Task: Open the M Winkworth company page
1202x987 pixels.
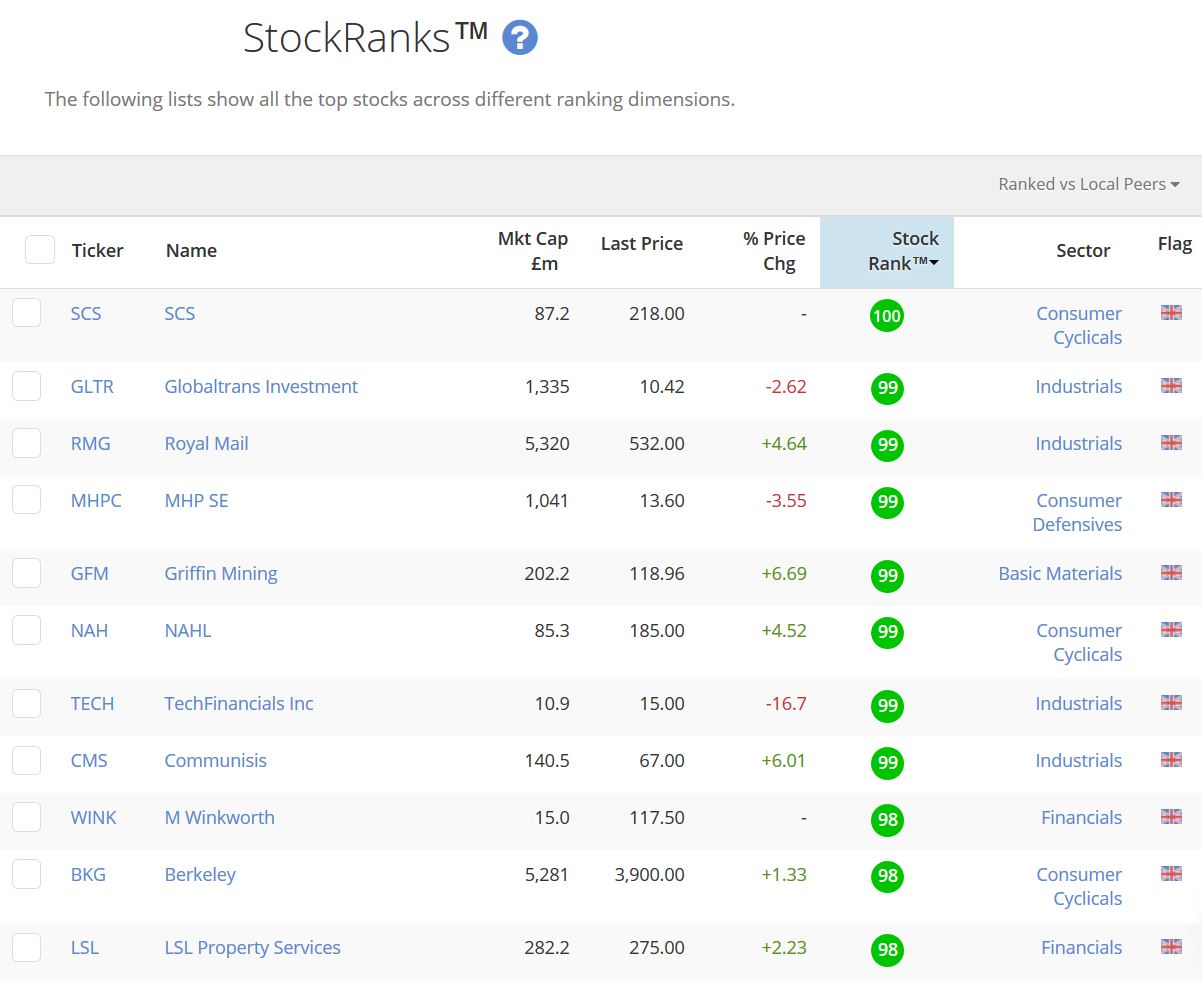Action: point(219,817)
